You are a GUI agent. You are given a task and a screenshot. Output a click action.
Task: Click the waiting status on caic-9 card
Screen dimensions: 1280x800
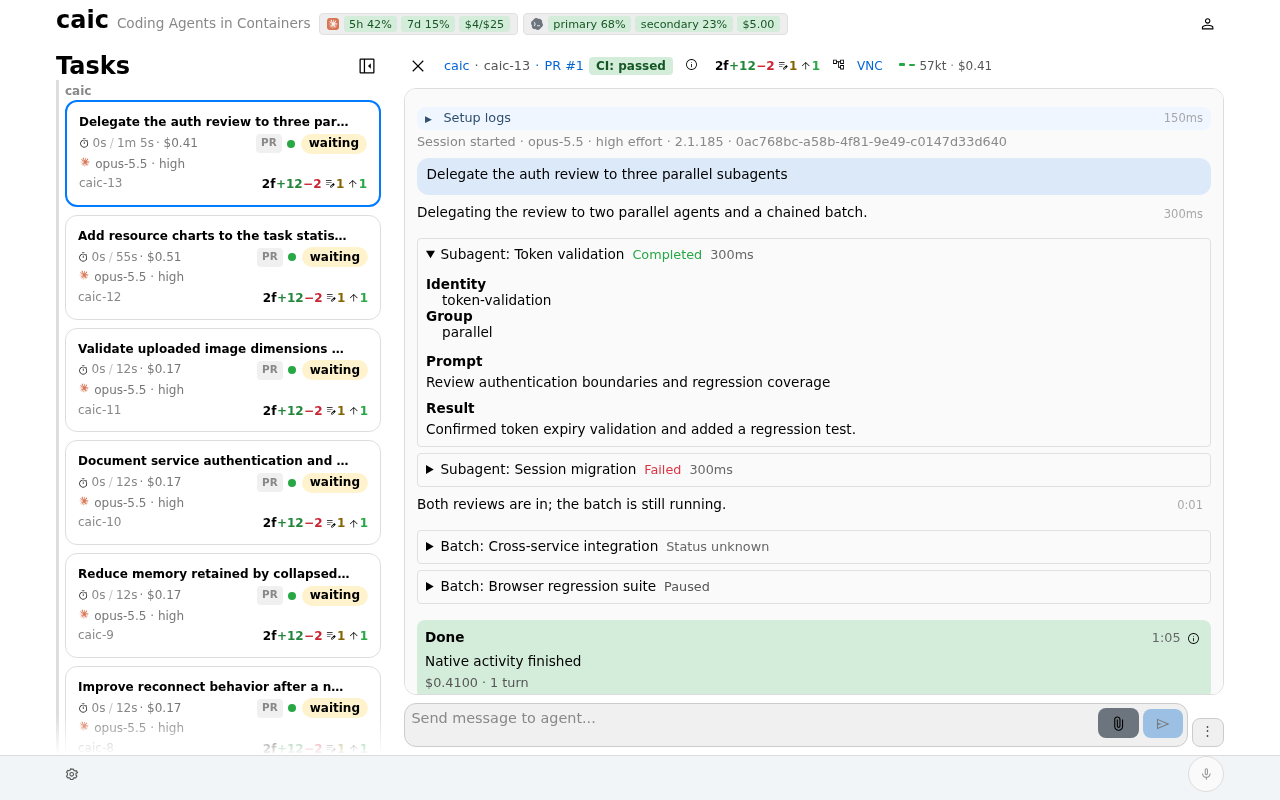335,595
